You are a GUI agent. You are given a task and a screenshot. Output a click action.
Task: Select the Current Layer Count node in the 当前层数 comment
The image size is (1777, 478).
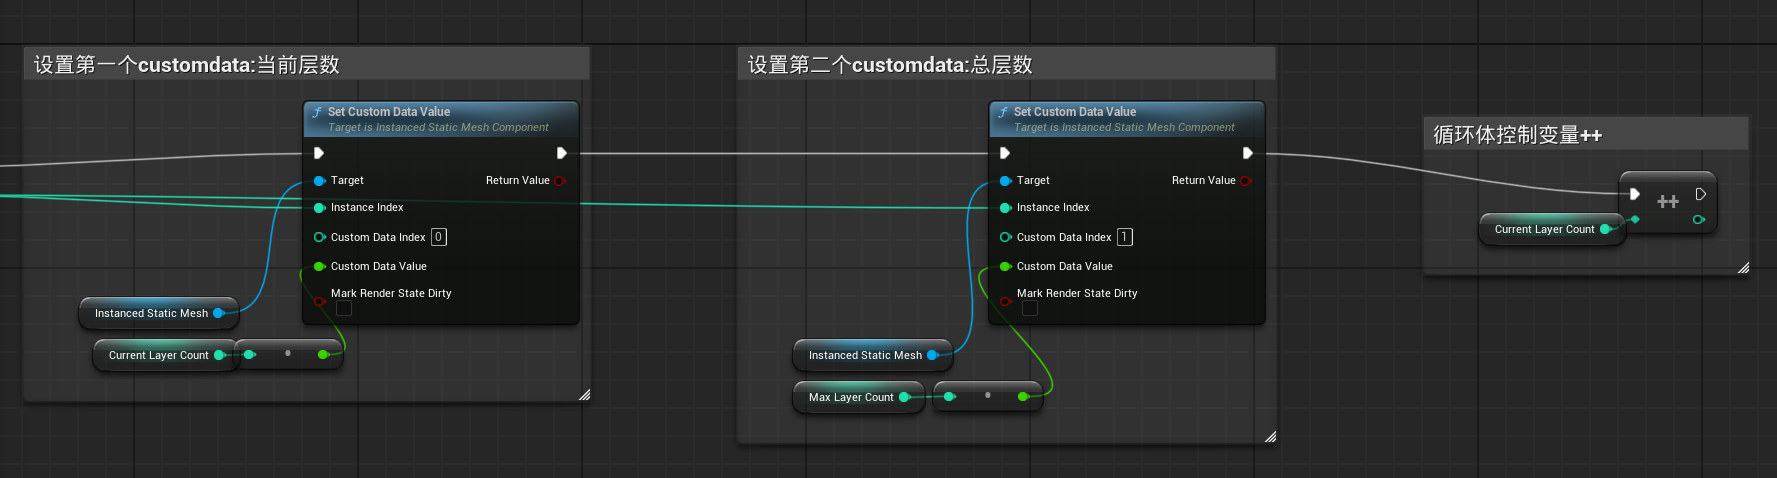pos(165,355)
